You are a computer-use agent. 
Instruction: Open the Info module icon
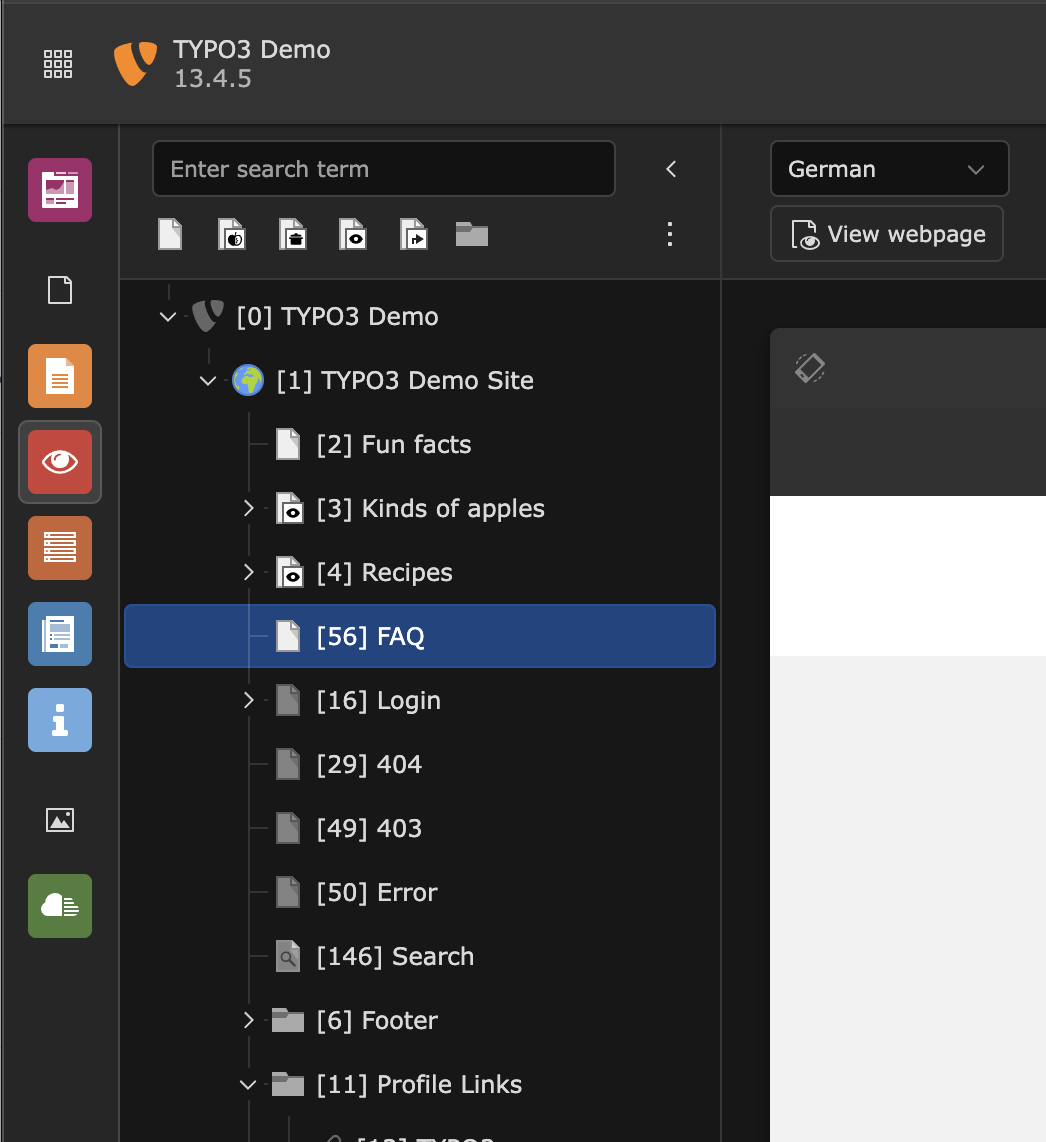point(60,720)
